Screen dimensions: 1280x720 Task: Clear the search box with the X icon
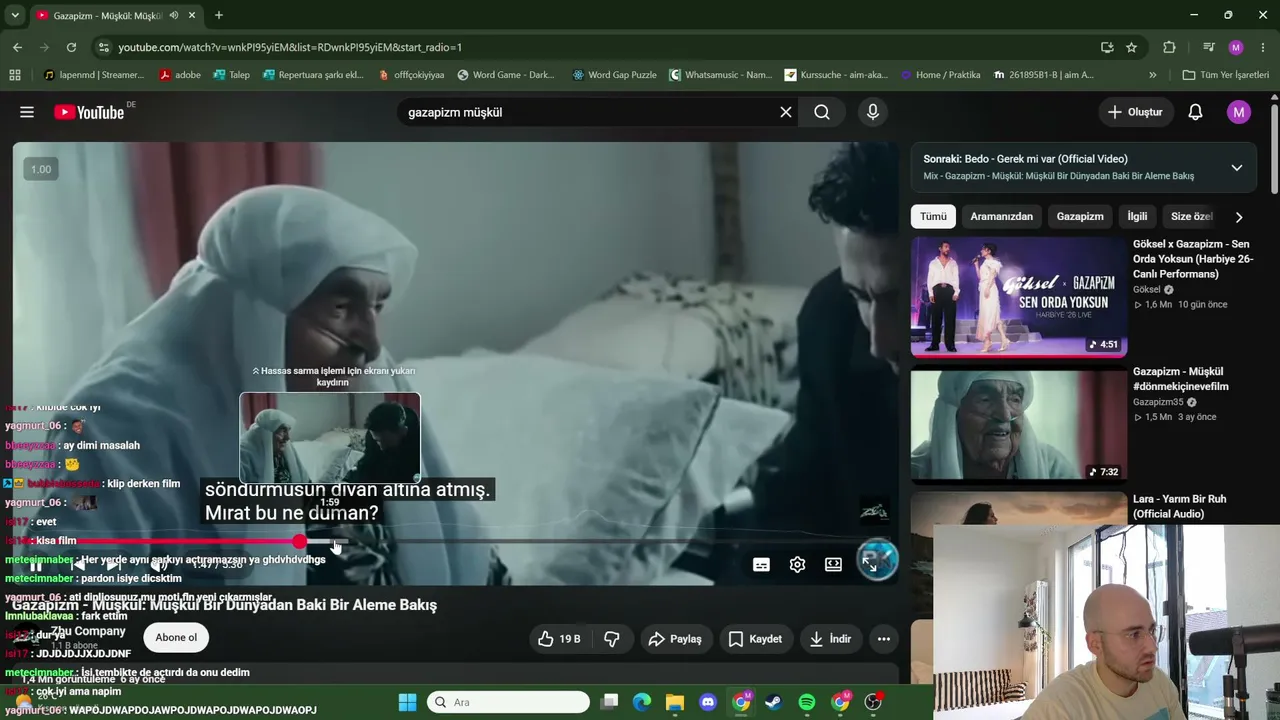786,112
